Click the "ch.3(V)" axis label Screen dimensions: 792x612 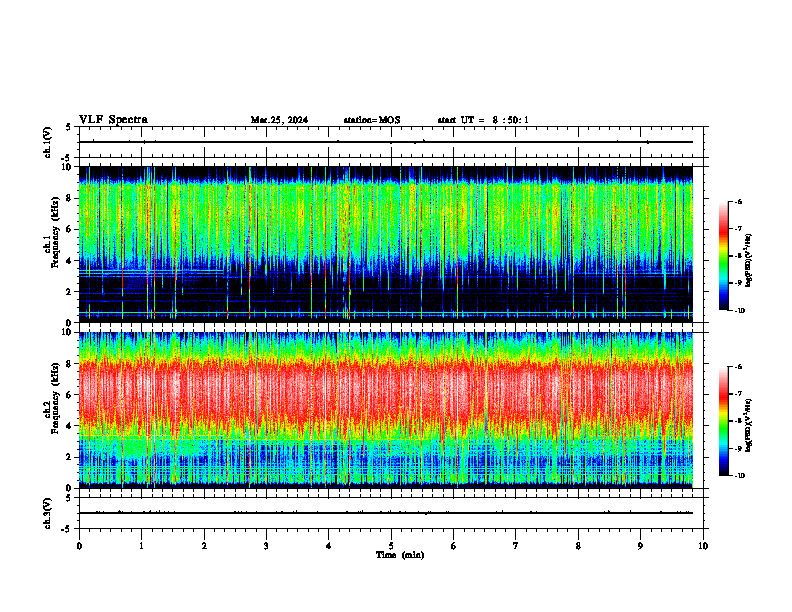[47, 513]
